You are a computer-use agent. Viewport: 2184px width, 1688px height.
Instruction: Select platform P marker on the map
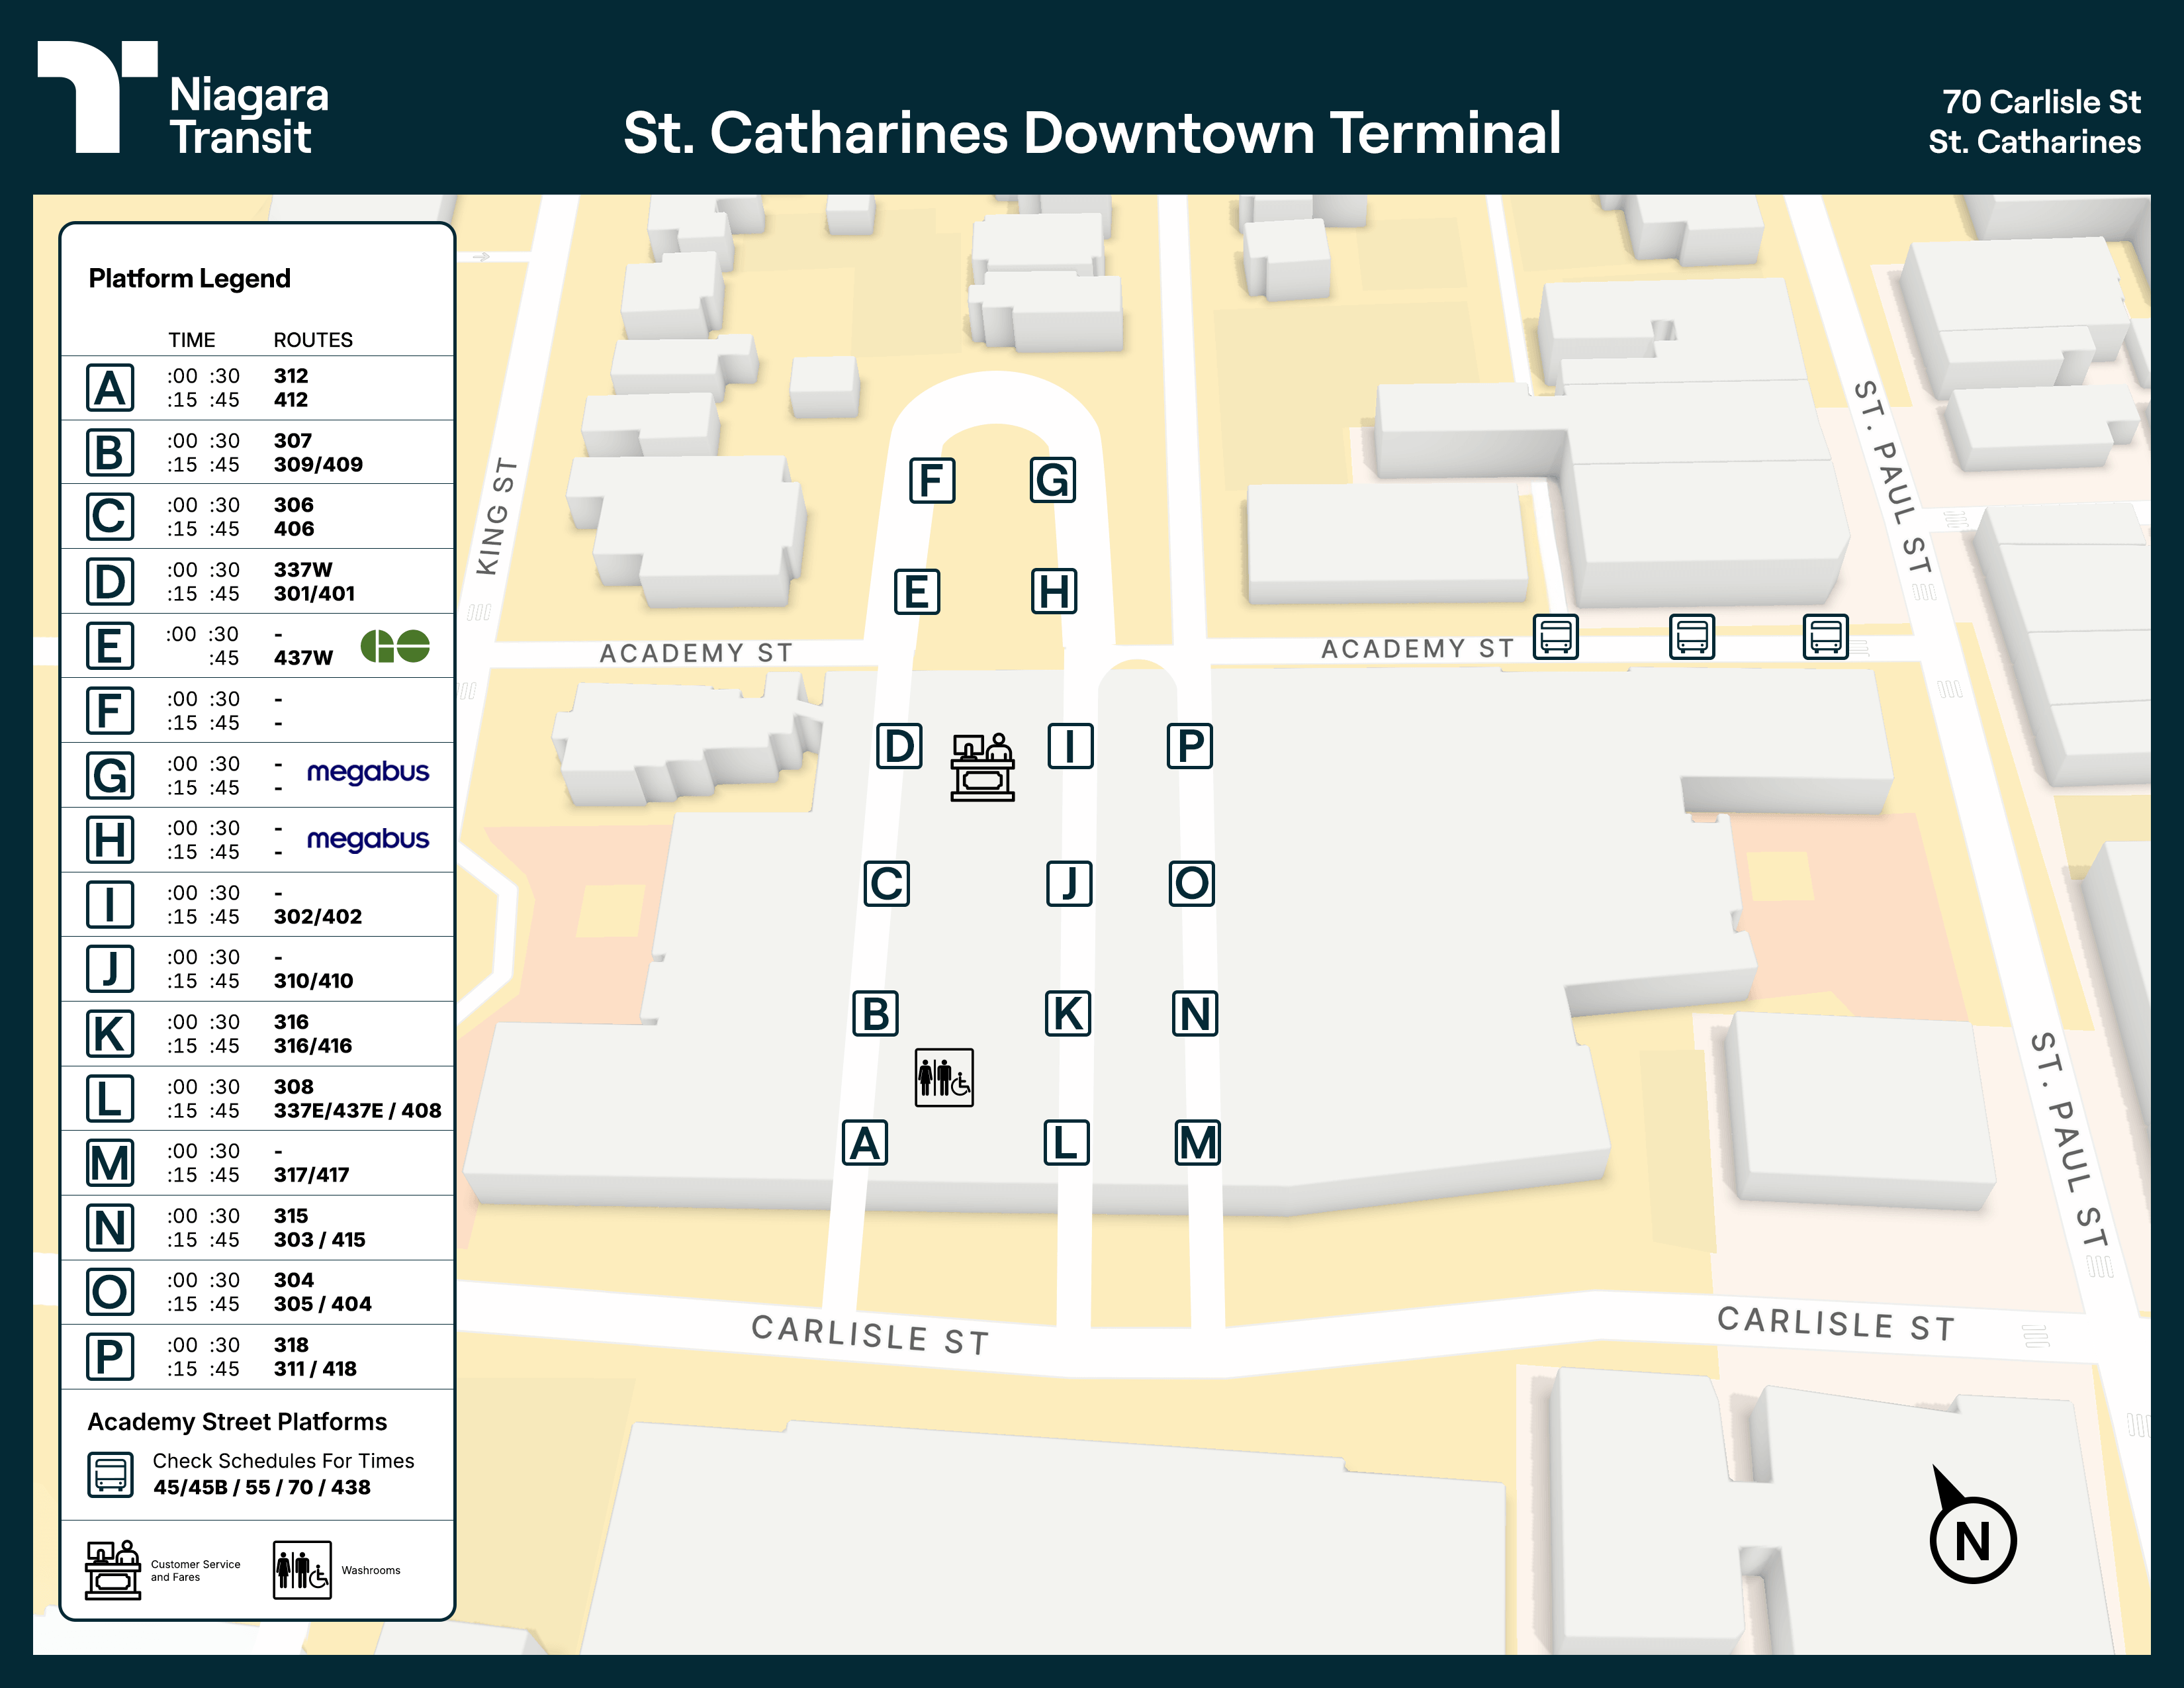[x=1190, y=746]
